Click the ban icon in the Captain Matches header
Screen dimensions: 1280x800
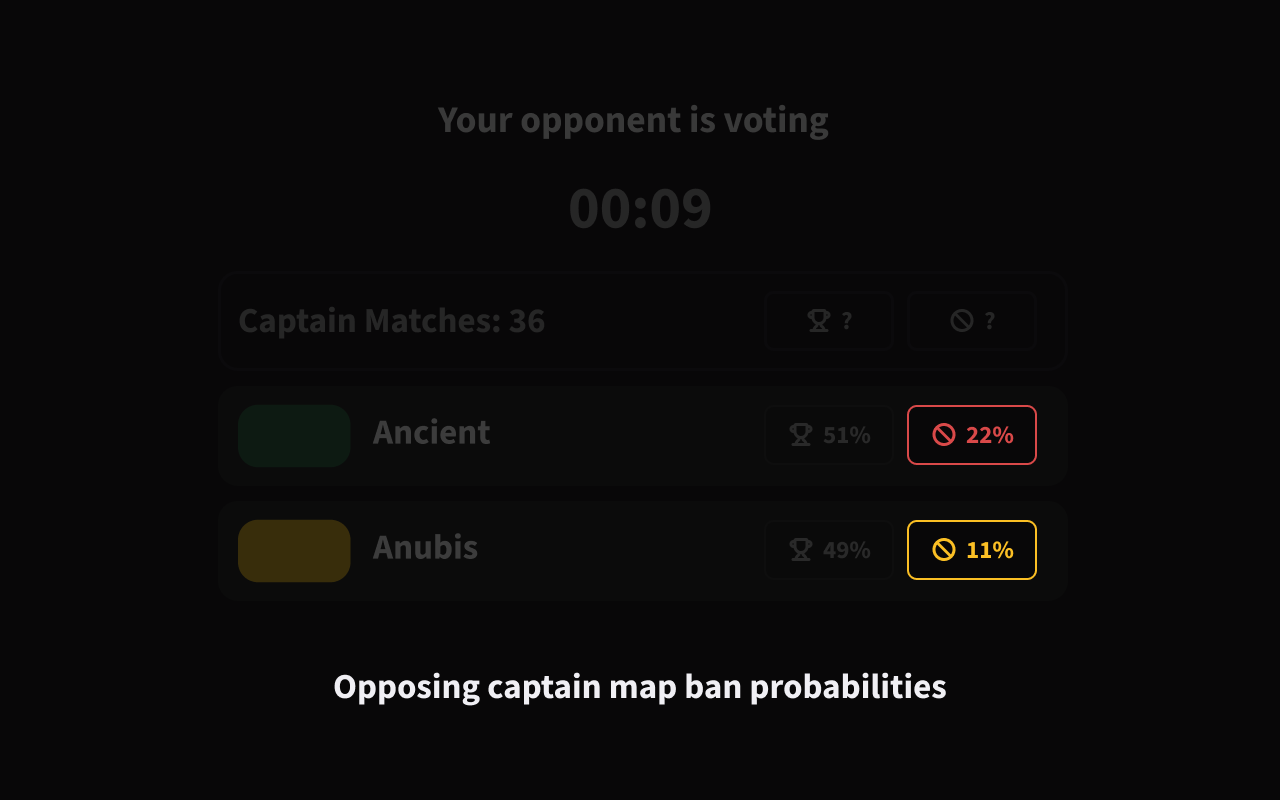pos(960,320)
